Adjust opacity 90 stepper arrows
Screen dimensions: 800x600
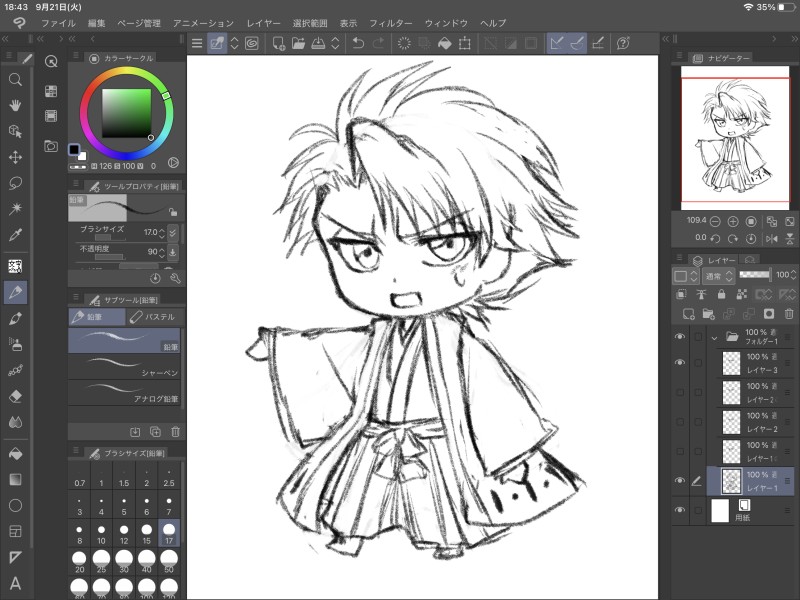[x=162, y=253]
